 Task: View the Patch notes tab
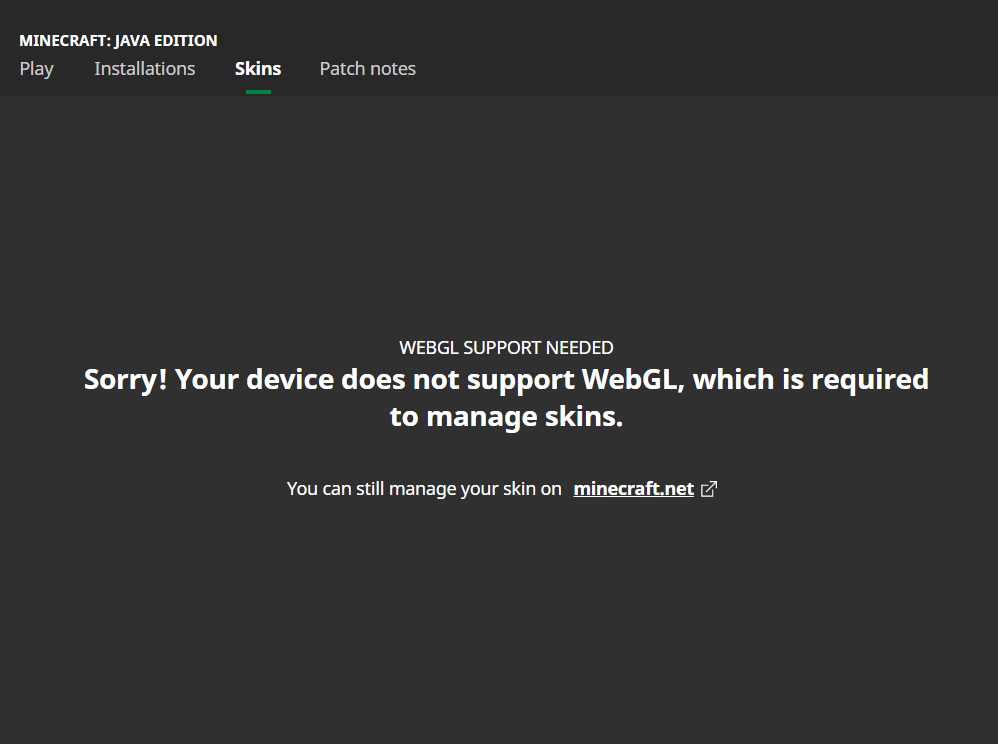coord(368,69)
